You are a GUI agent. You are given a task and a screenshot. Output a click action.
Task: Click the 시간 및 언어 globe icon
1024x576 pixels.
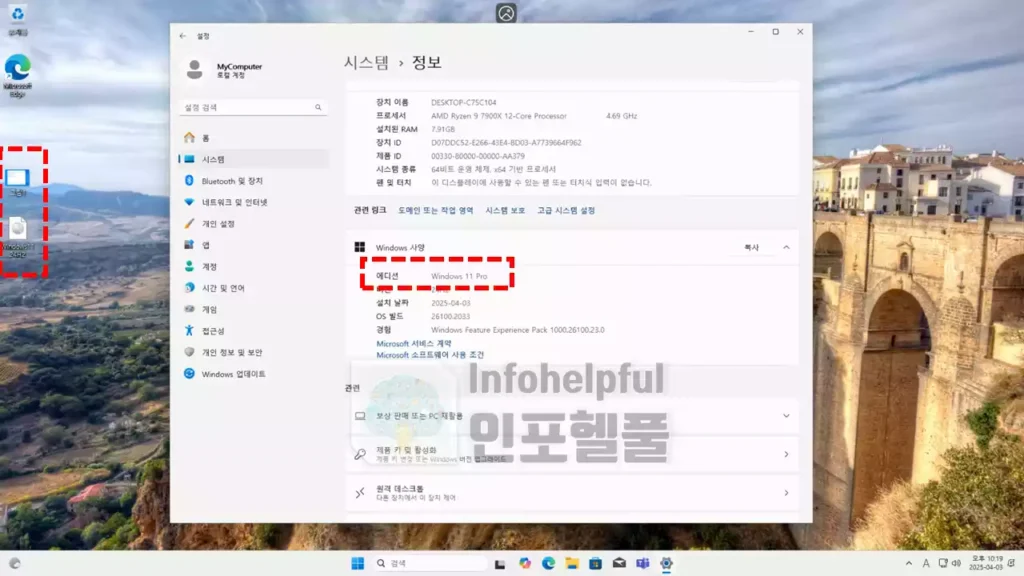click(189, 288)
